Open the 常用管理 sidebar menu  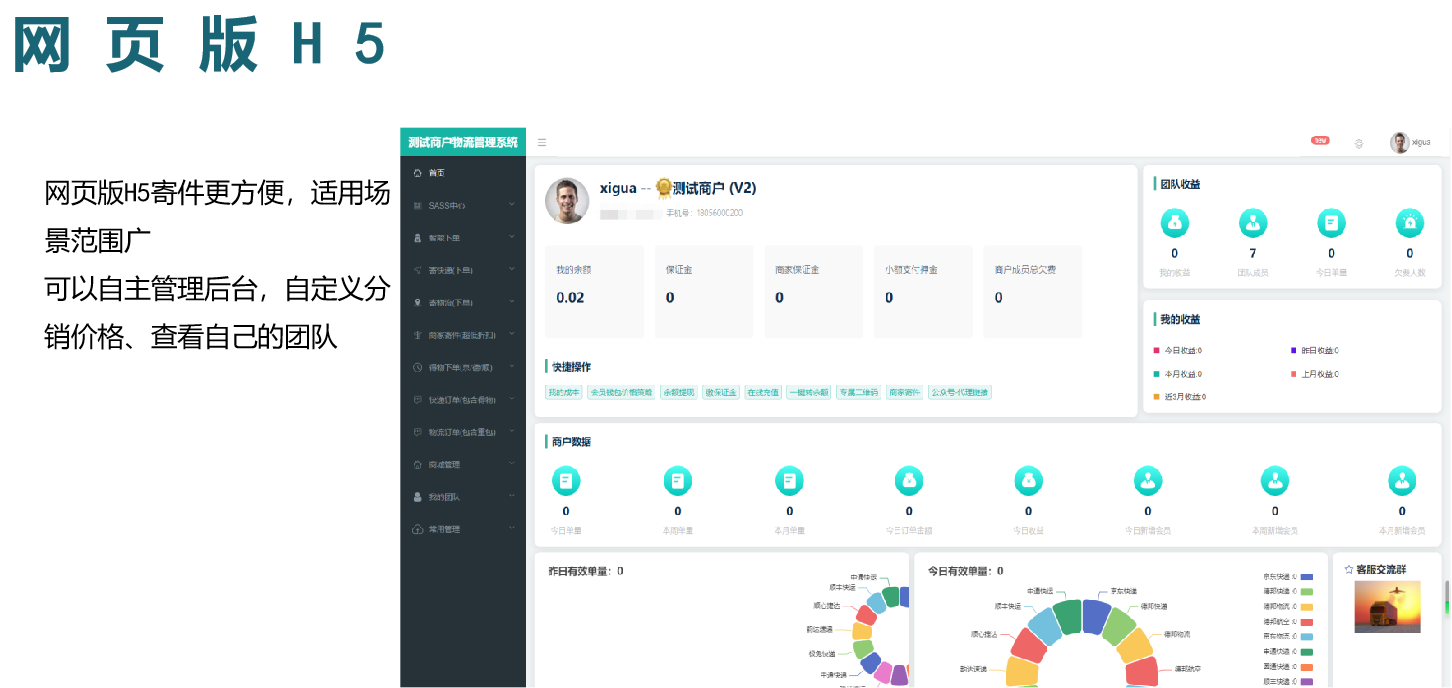coord(463,529)
